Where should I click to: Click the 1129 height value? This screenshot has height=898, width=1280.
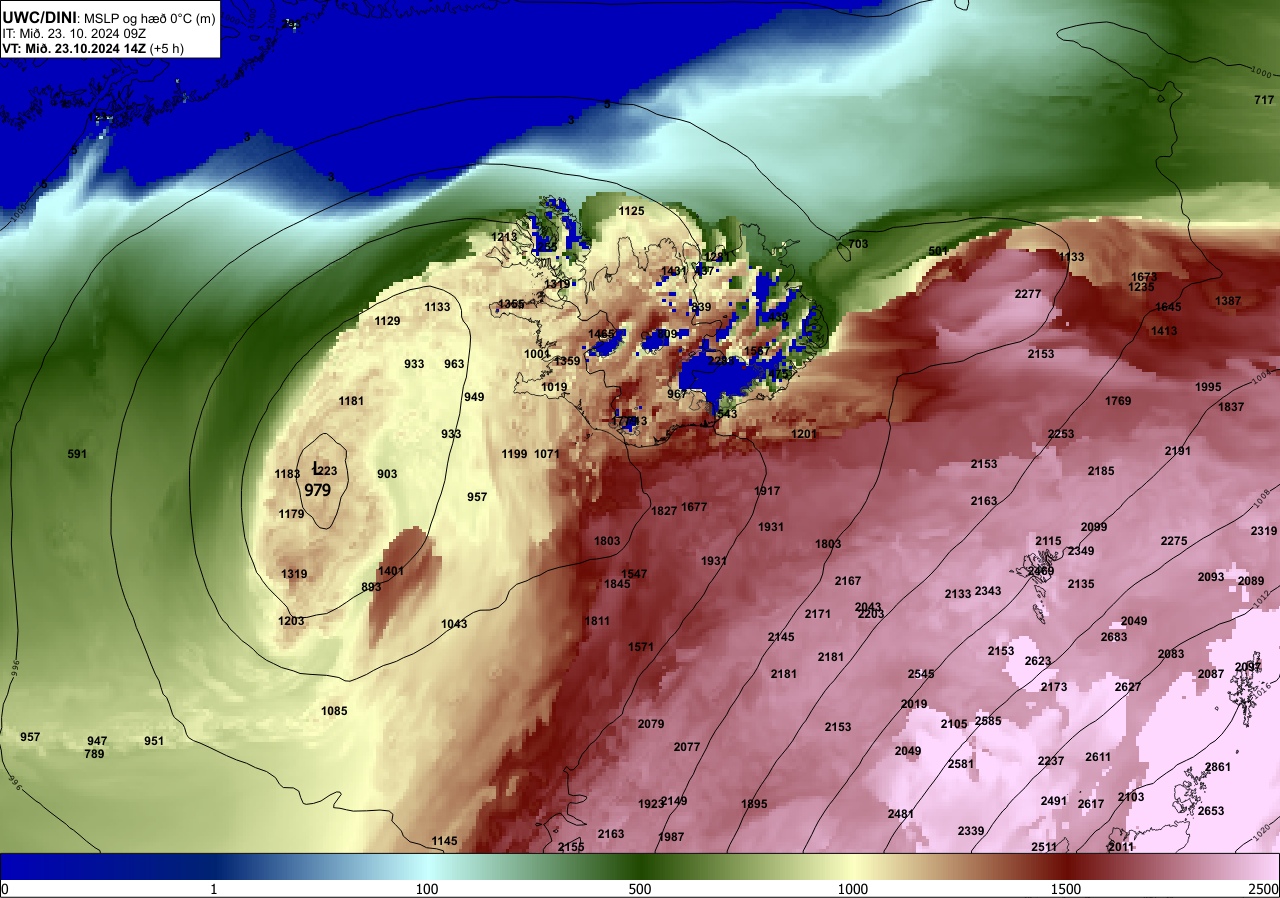387,321
